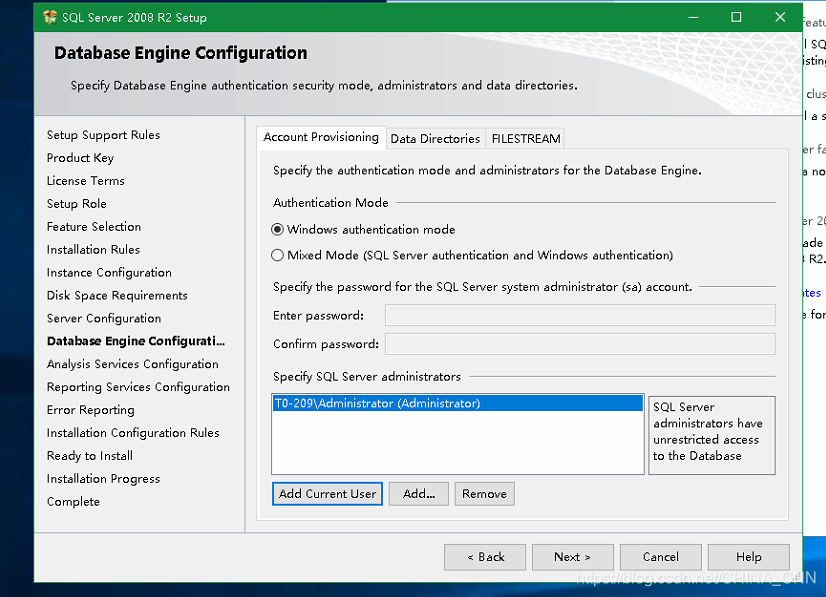
Task: Cancel the SQL Server setup
Action: coord(661,557)
